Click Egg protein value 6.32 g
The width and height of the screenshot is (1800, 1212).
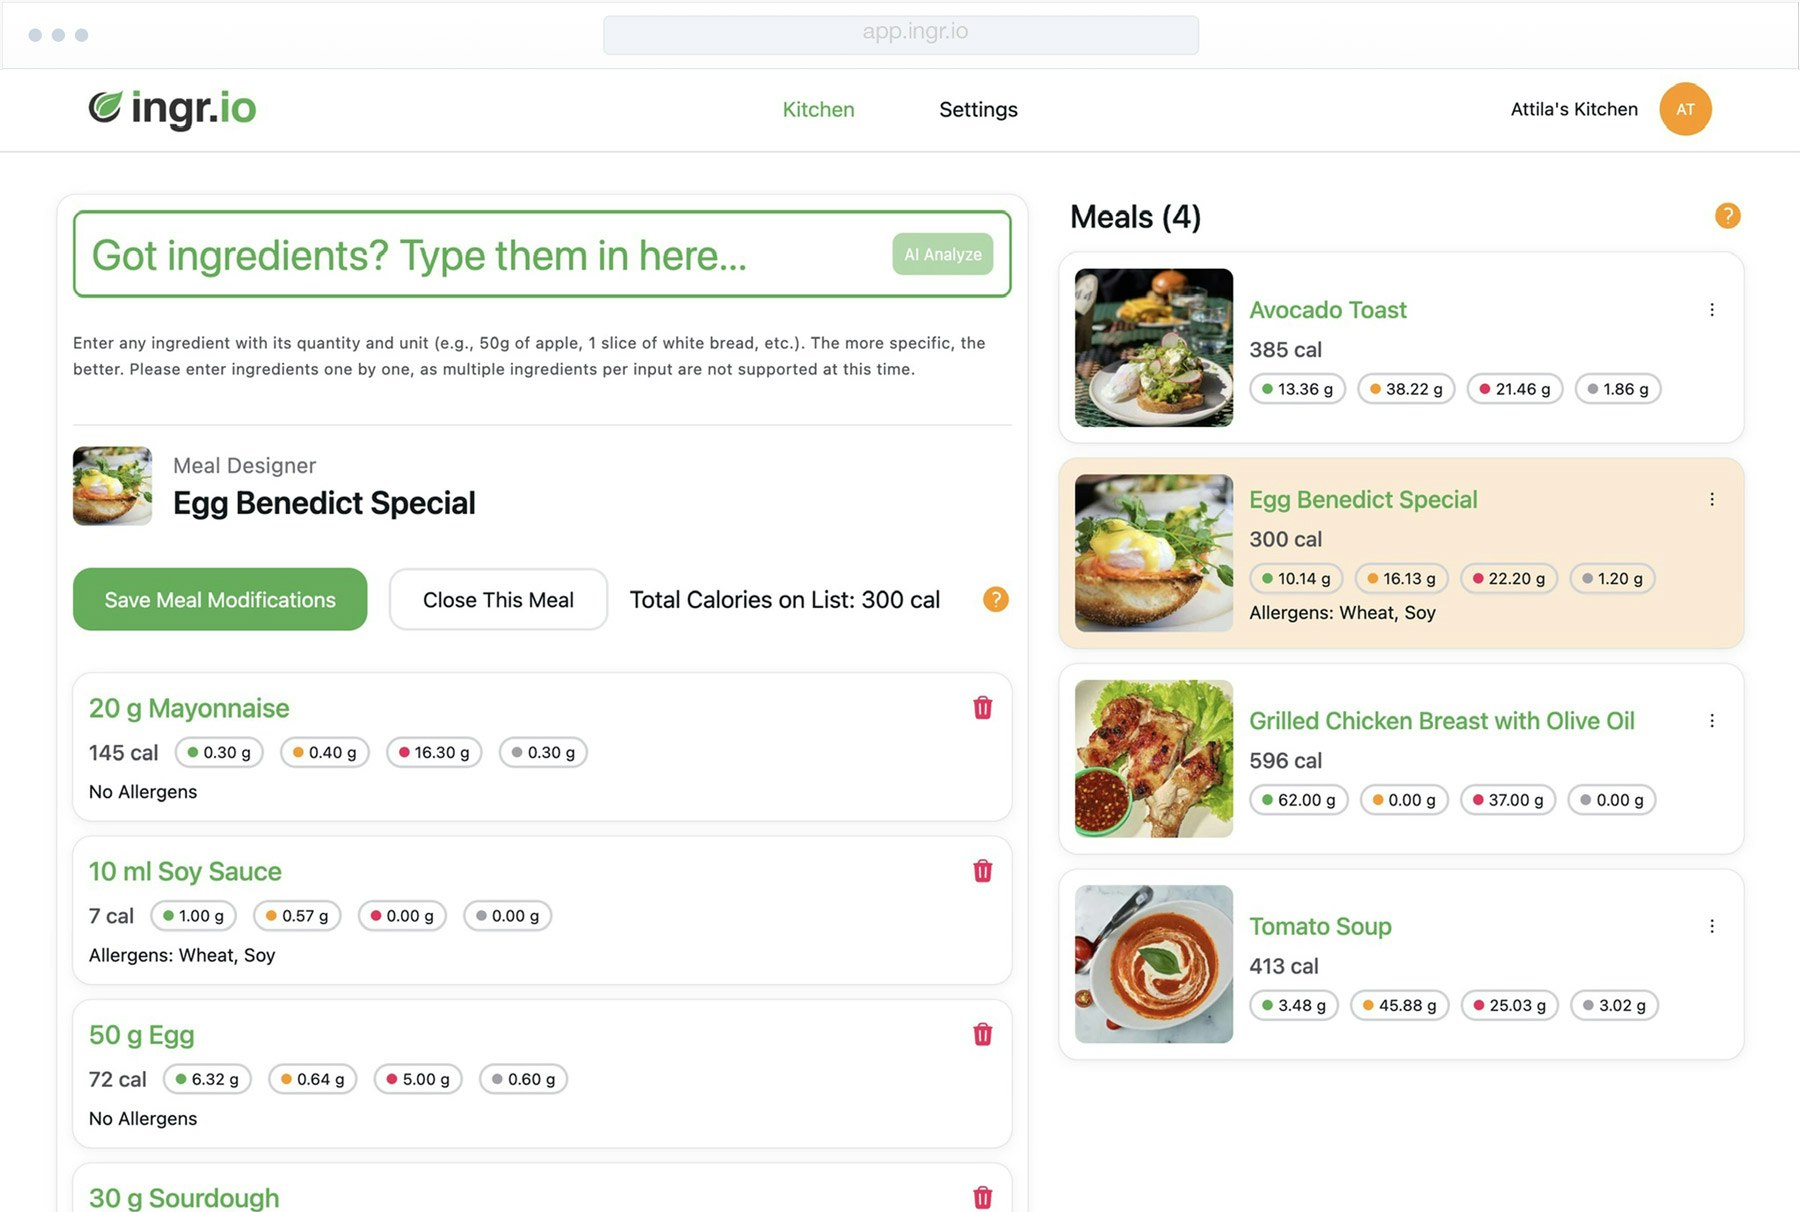pyautogui.click(x=207, y=1079)
